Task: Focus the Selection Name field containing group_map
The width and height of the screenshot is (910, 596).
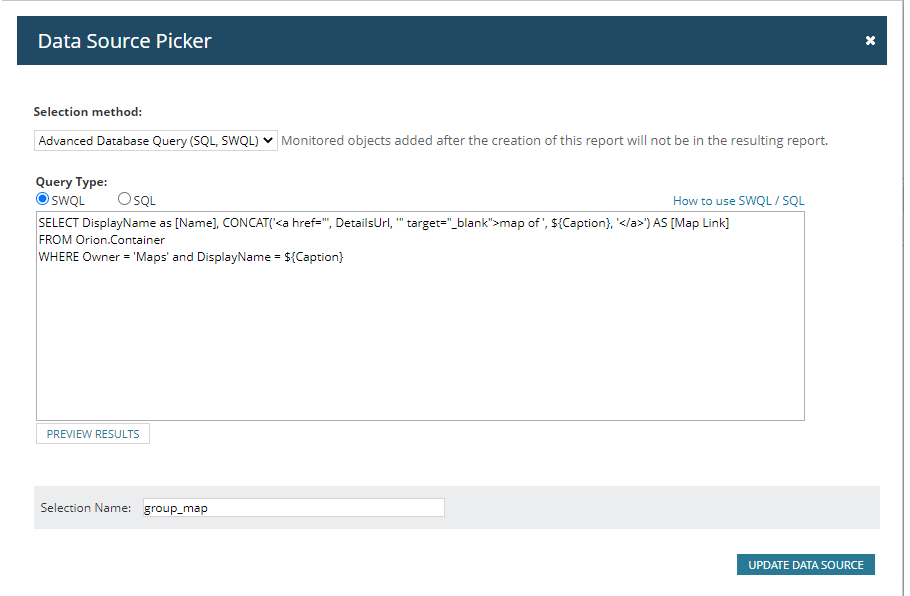Action: [x=294, y=508]
